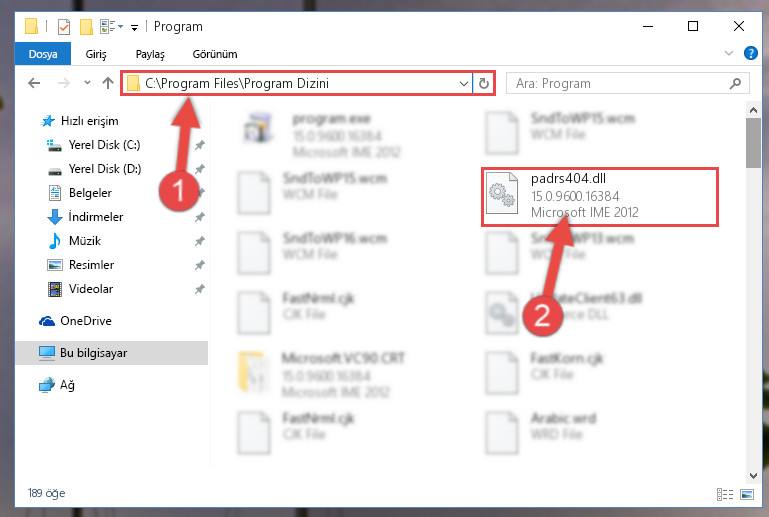Click the Back navigation arrow
Screen dimensions: 769x517
(34, 83)
